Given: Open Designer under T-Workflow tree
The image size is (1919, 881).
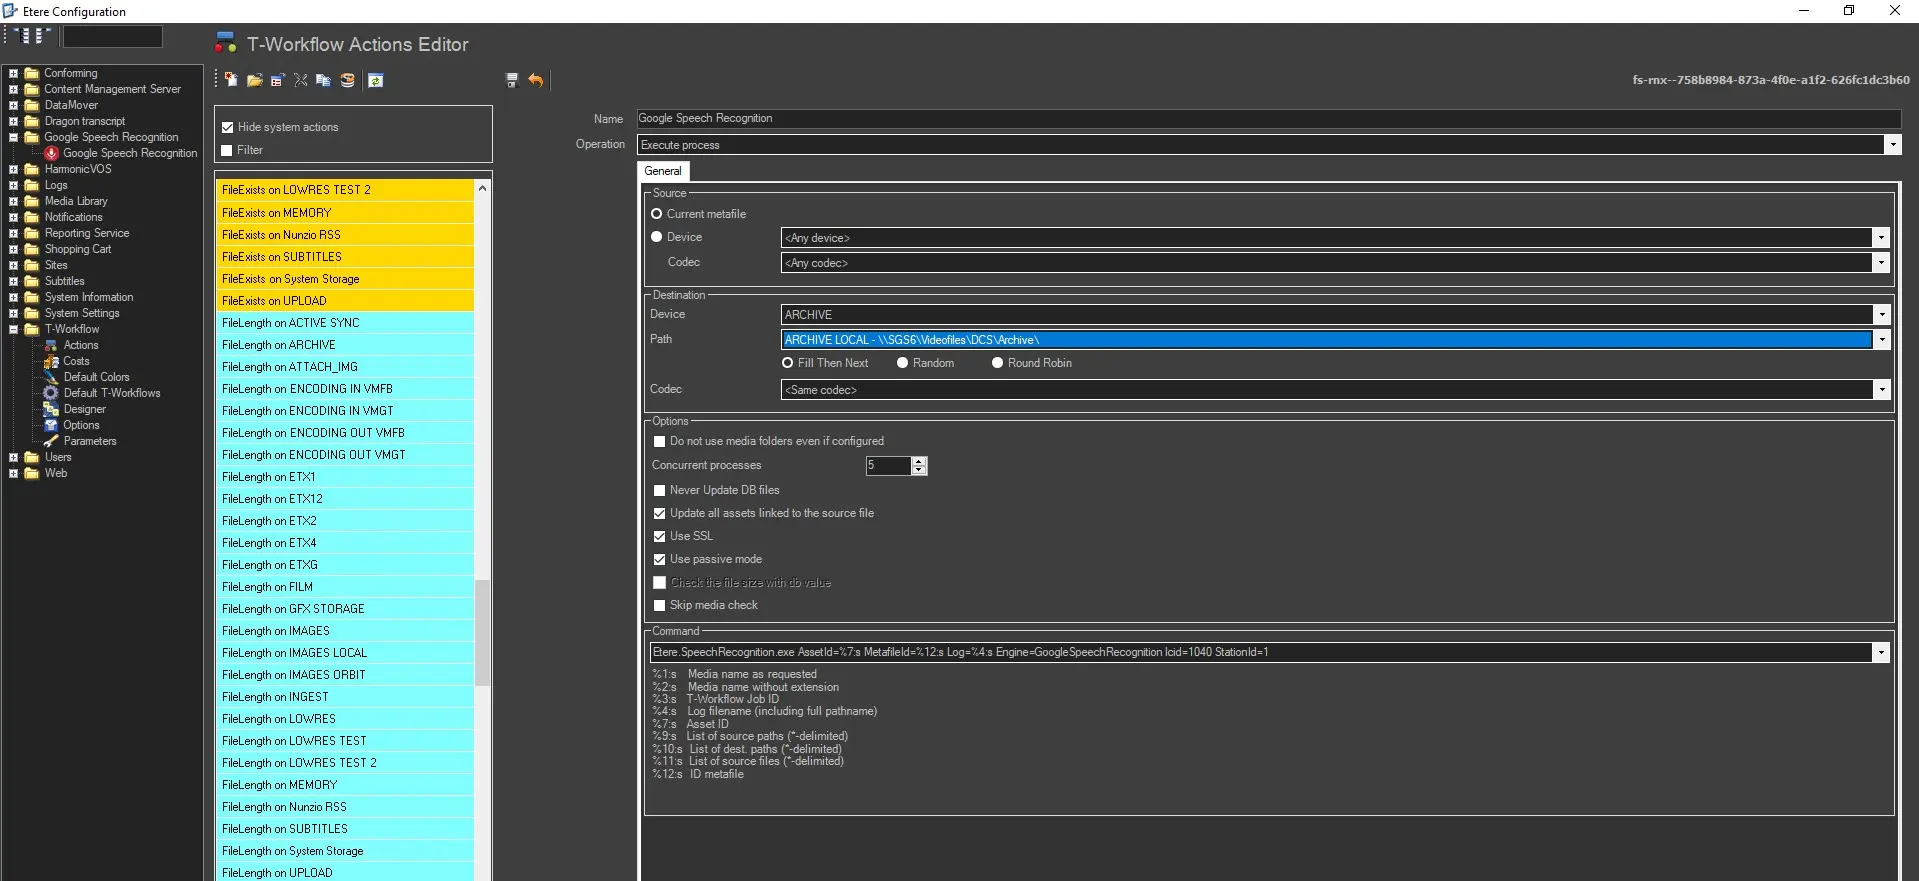Looking at the screenshot, I should (84, 409).
